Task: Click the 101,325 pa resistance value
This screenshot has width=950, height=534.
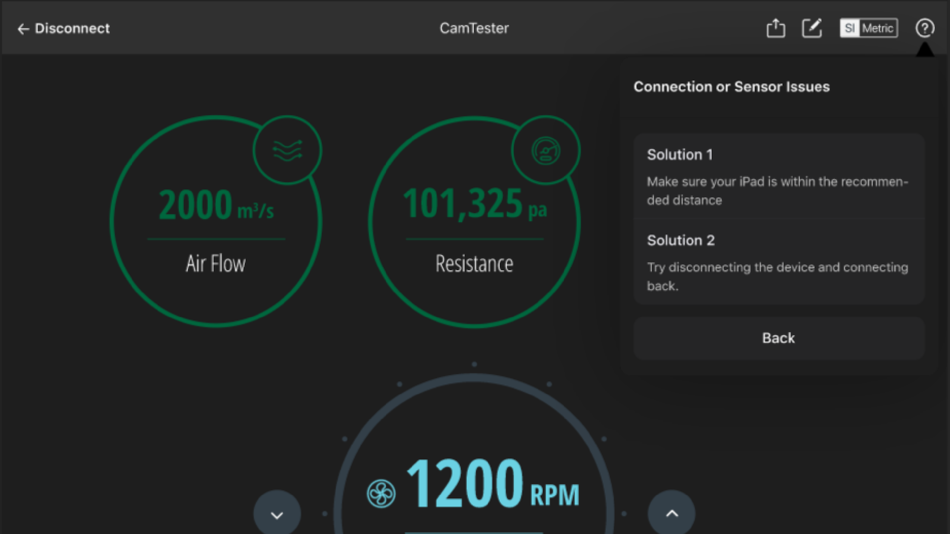Action: (474, 204)
